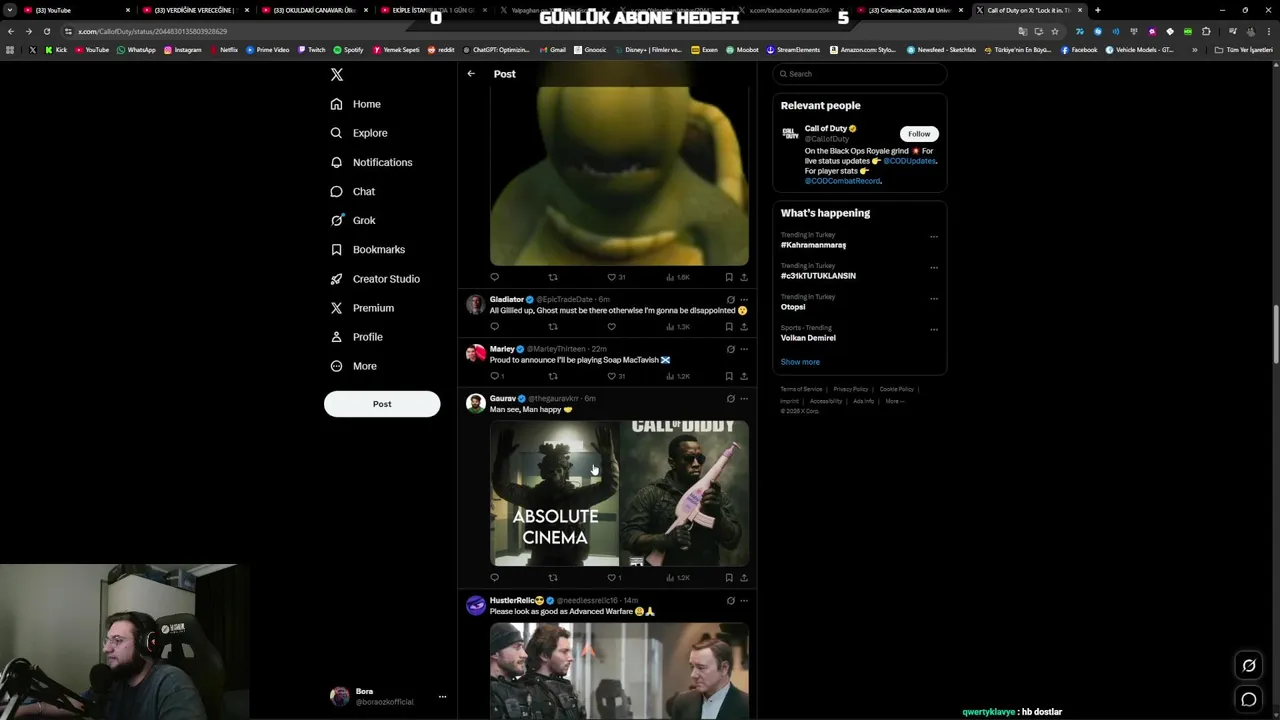Open Explore in the X sidebar
This screenshot has width=1280, height=720.
(x=359, y=133)
